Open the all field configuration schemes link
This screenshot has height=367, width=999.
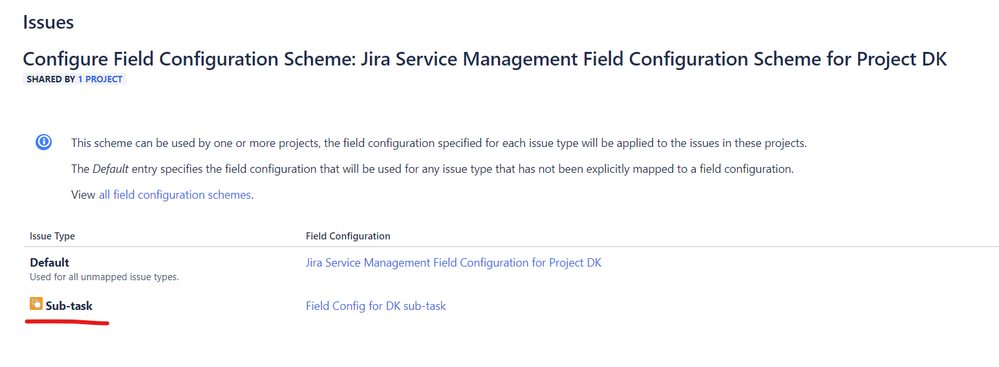175,195
